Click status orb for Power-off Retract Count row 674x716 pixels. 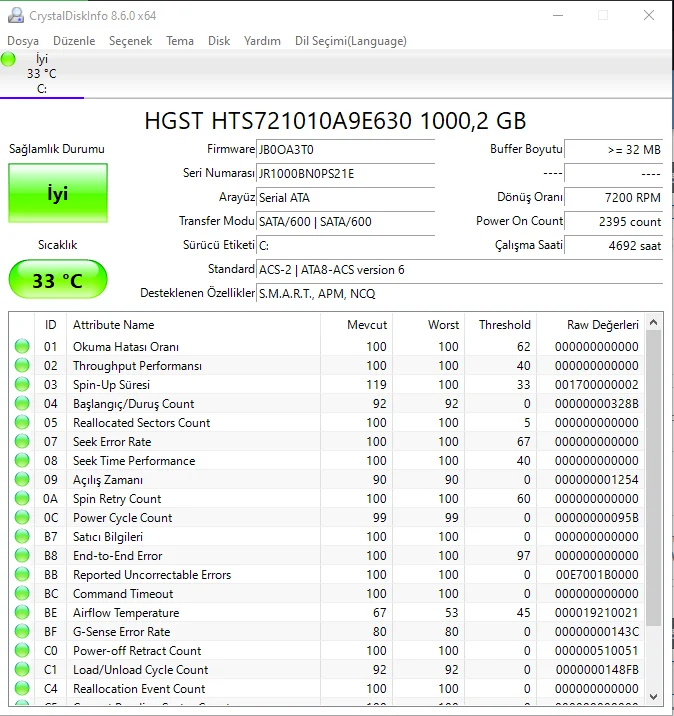(22, 650)
